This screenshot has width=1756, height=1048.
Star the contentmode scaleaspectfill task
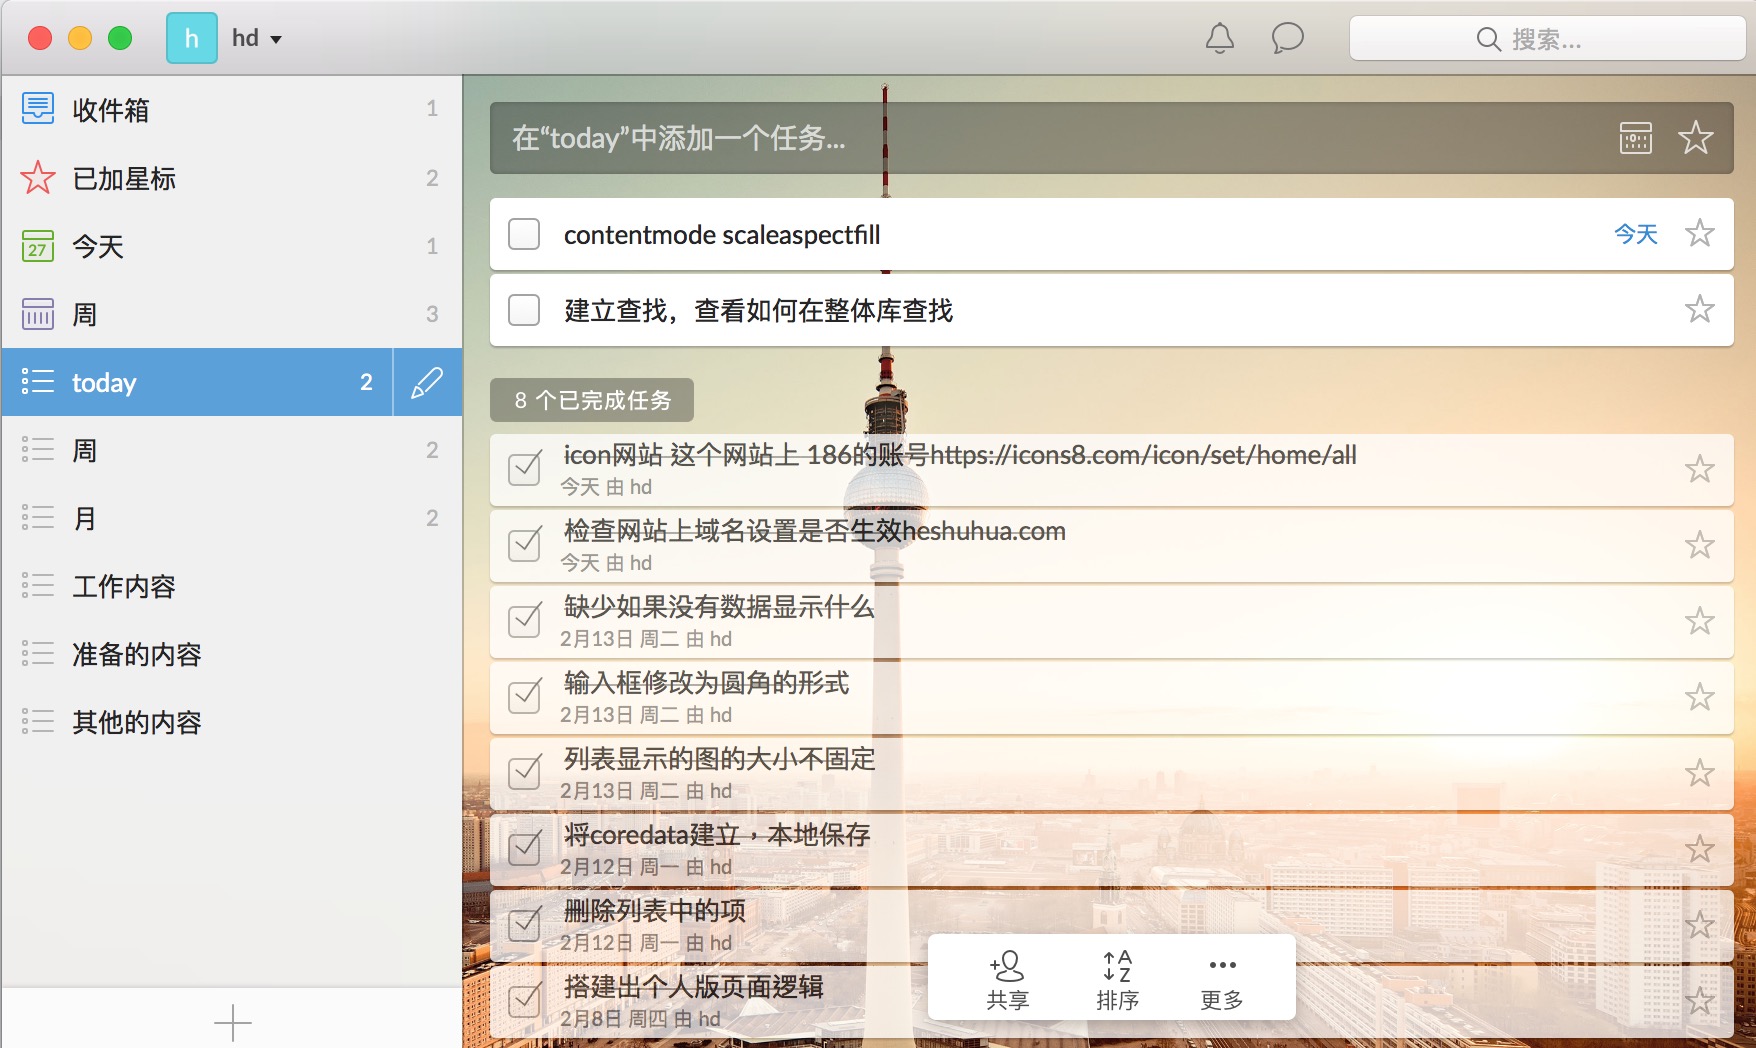[x=1700, y=234]
